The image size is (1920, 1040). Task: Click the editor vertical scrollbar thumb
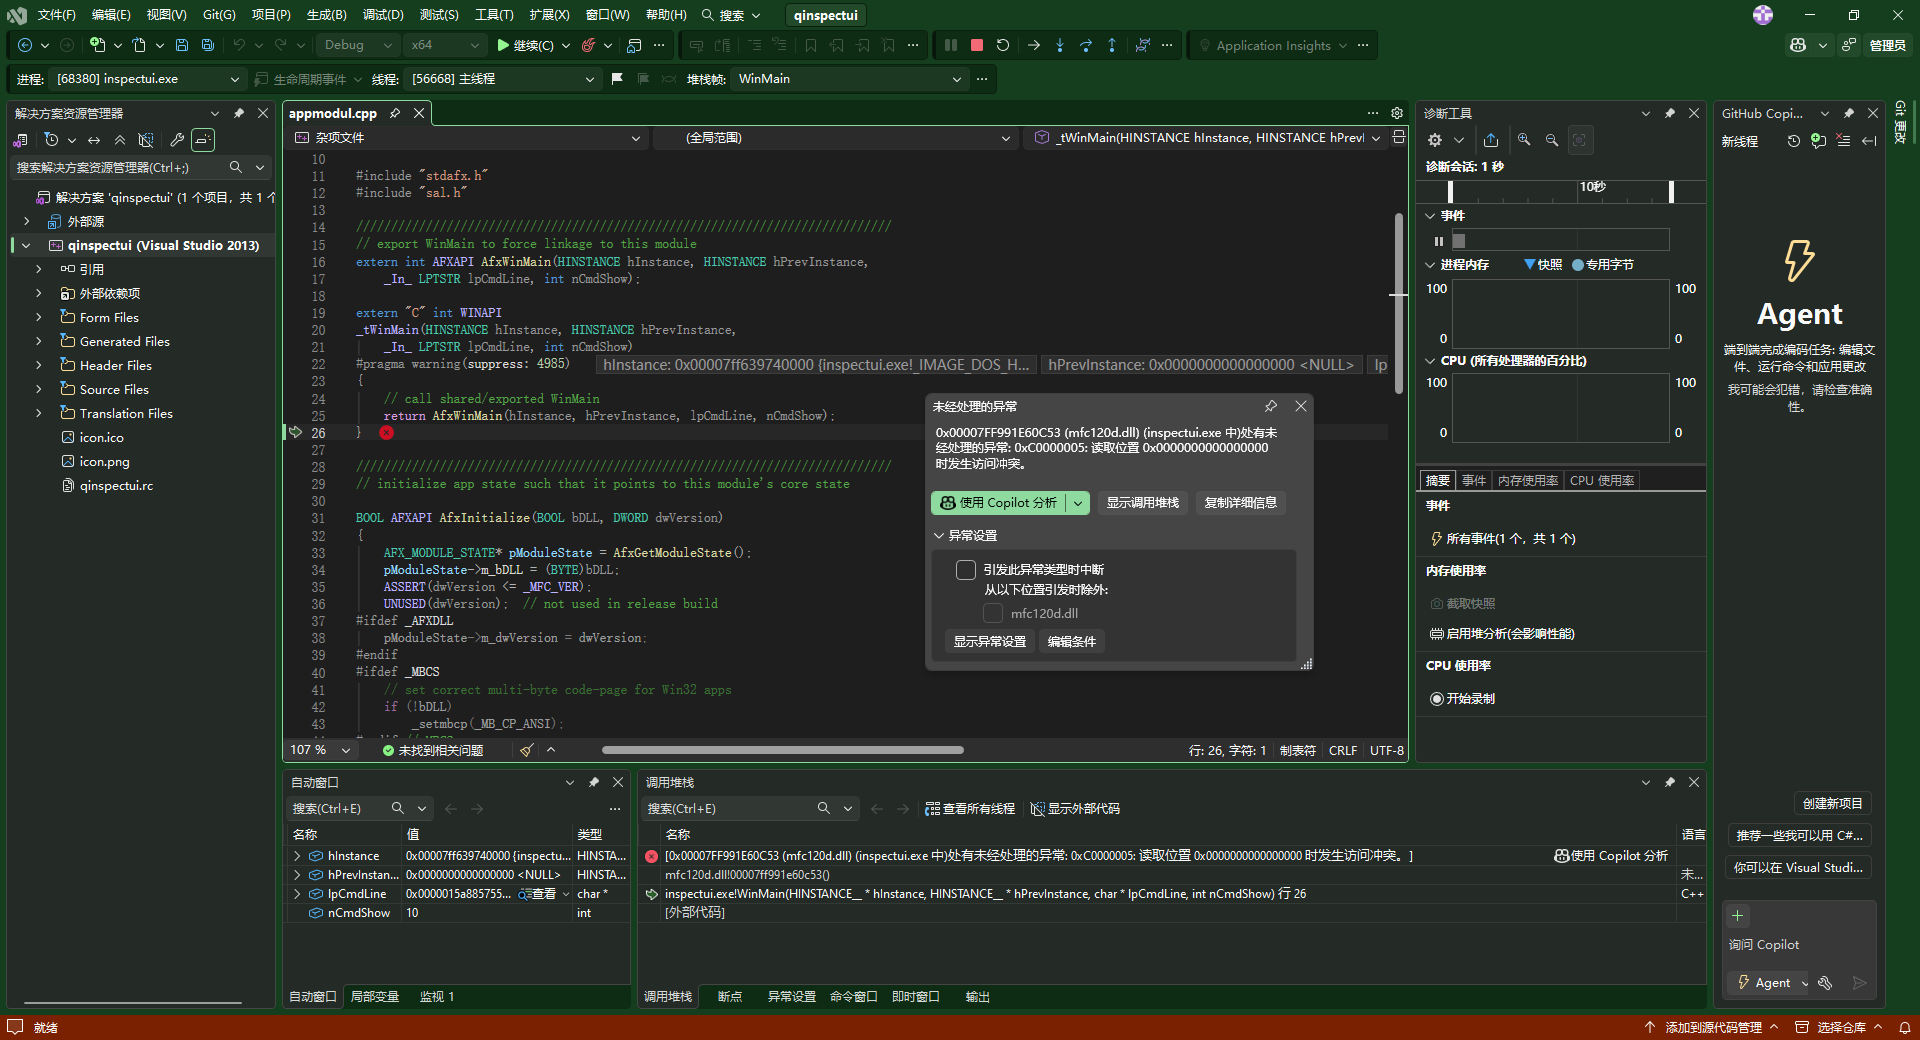click(x=1399, y=303)
